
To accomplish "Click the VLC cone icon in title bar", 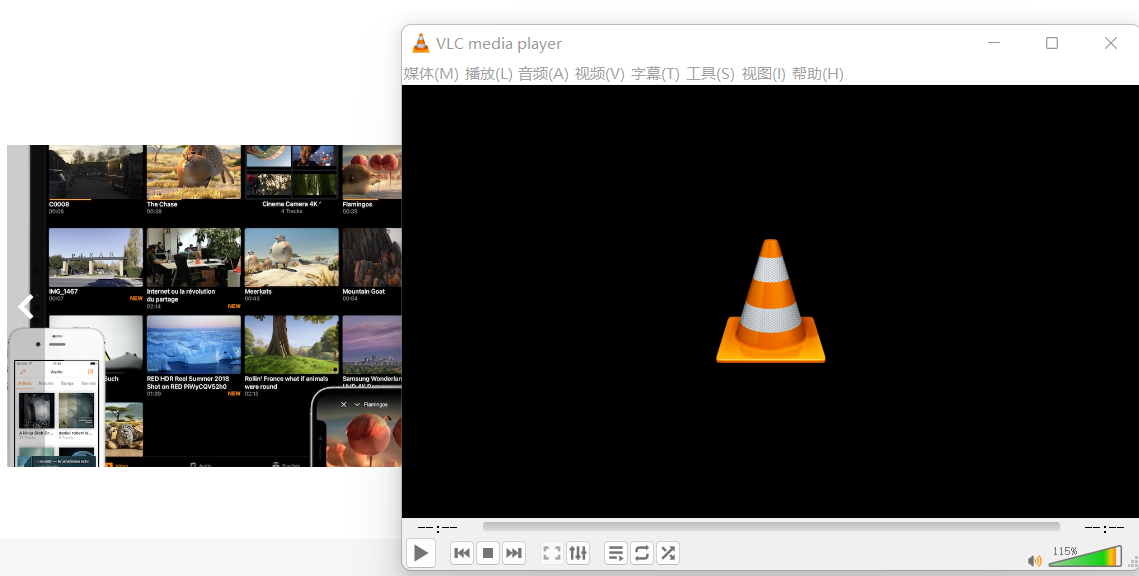I will tap(421, 44).
